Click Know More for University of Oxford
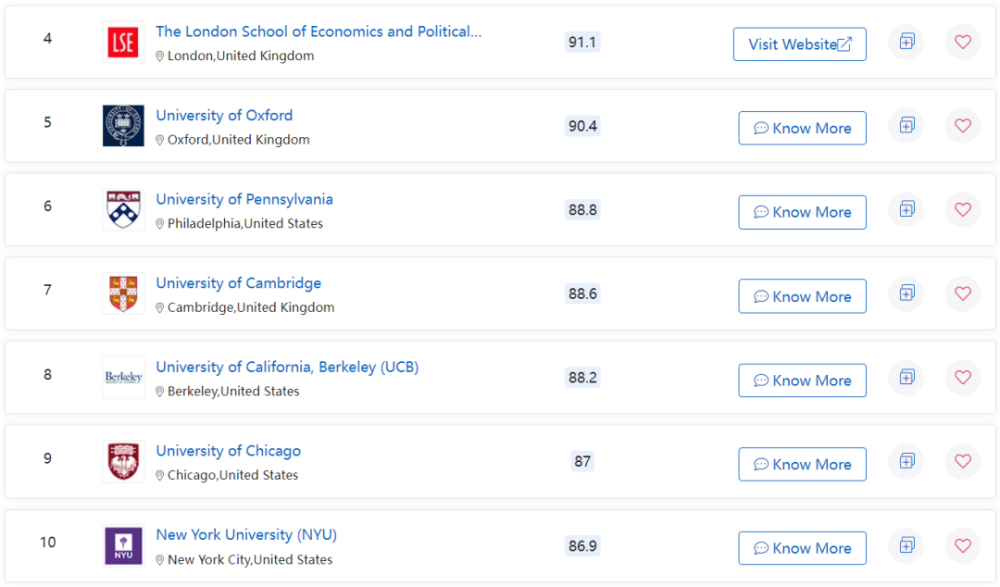This screenshot has width=1000, height=587. [802, 128]
